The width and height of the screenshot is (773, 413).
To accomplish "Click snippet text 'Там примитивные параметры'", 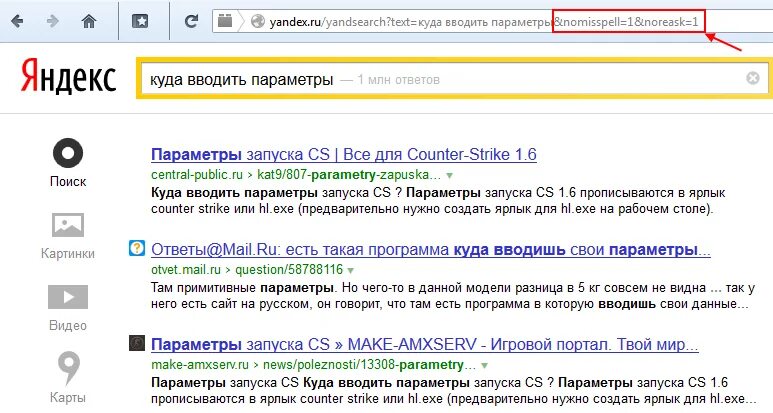I will 242,287.
